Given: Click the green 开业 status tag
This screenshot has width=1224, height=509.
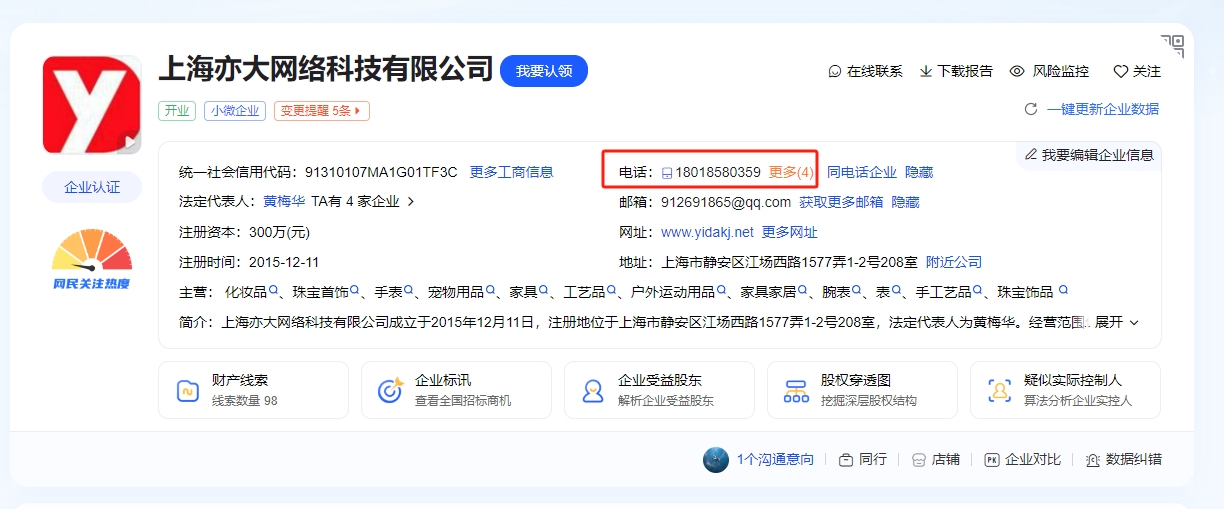Looking at the screenshot, I should click(177, 111).
